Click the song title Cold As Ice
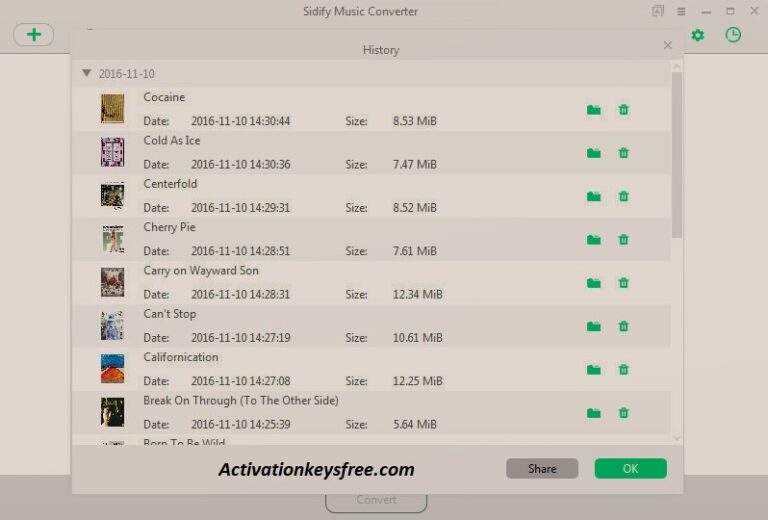Screen dimensions: 768x520 pos(171,141)
